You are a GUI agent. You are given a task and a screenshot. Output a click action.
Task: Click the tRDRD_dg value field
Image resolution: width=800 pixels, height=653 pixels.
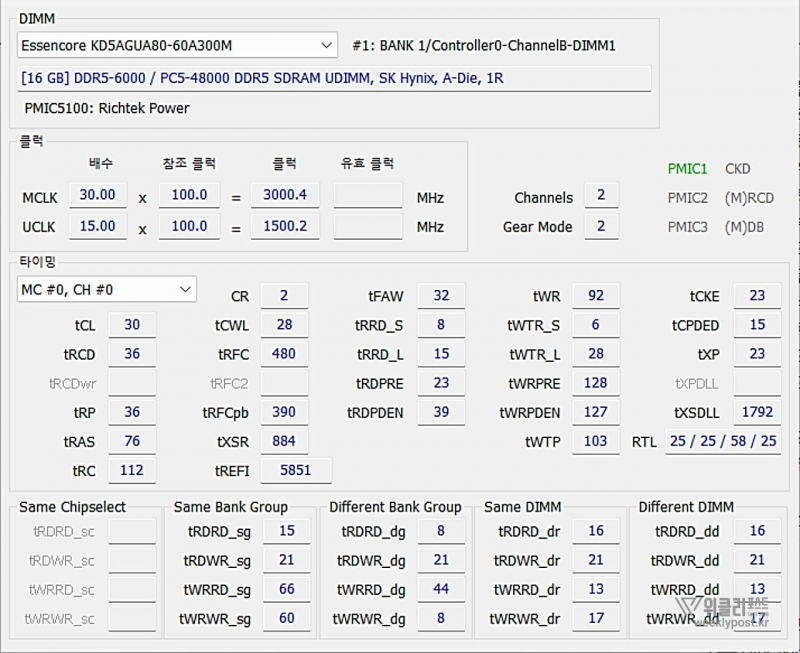[x=441, y=531]
